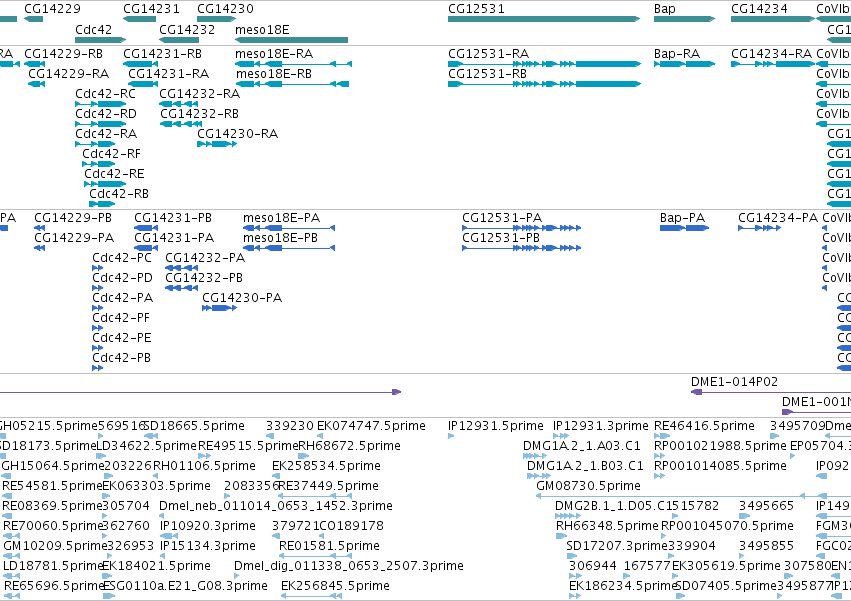This screenshot has width=851, height=601.
Task: Click the DME1-014P02 feature label
Action: pyautogui.click(x=734, y=382)
